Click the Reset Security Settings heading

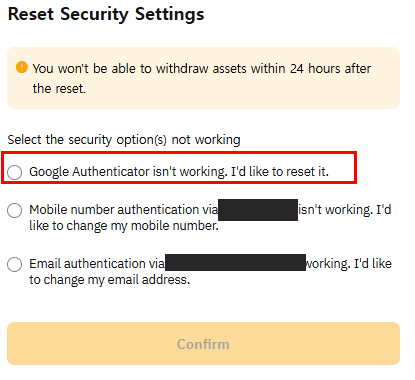(106, 14)
